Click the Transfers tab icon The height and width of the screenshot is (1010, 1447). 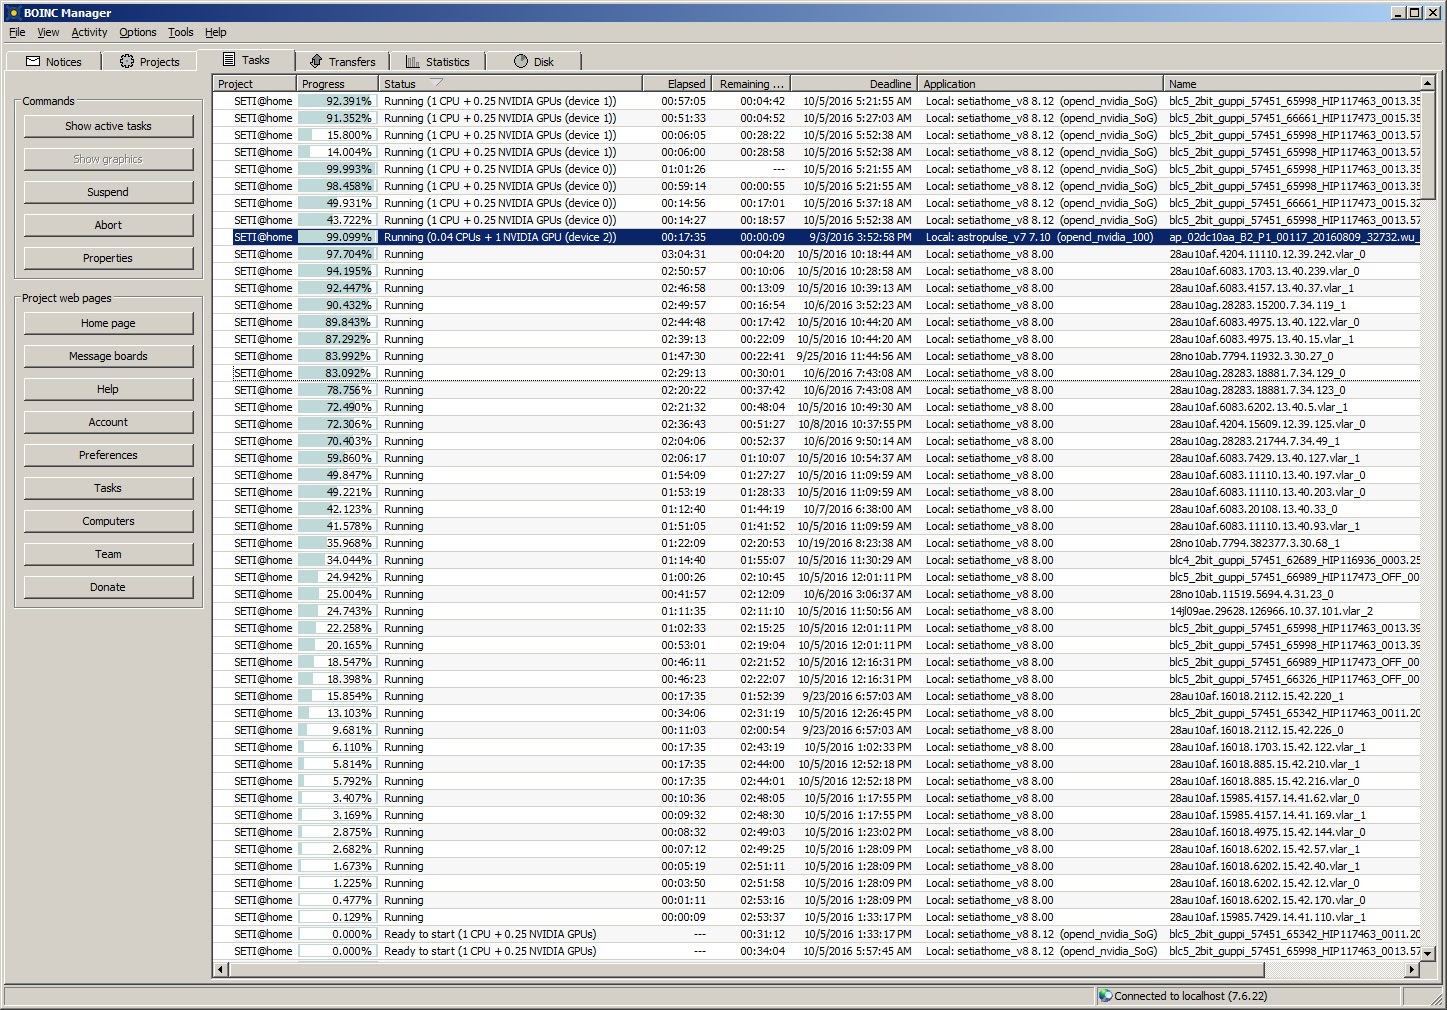point(316,61)
